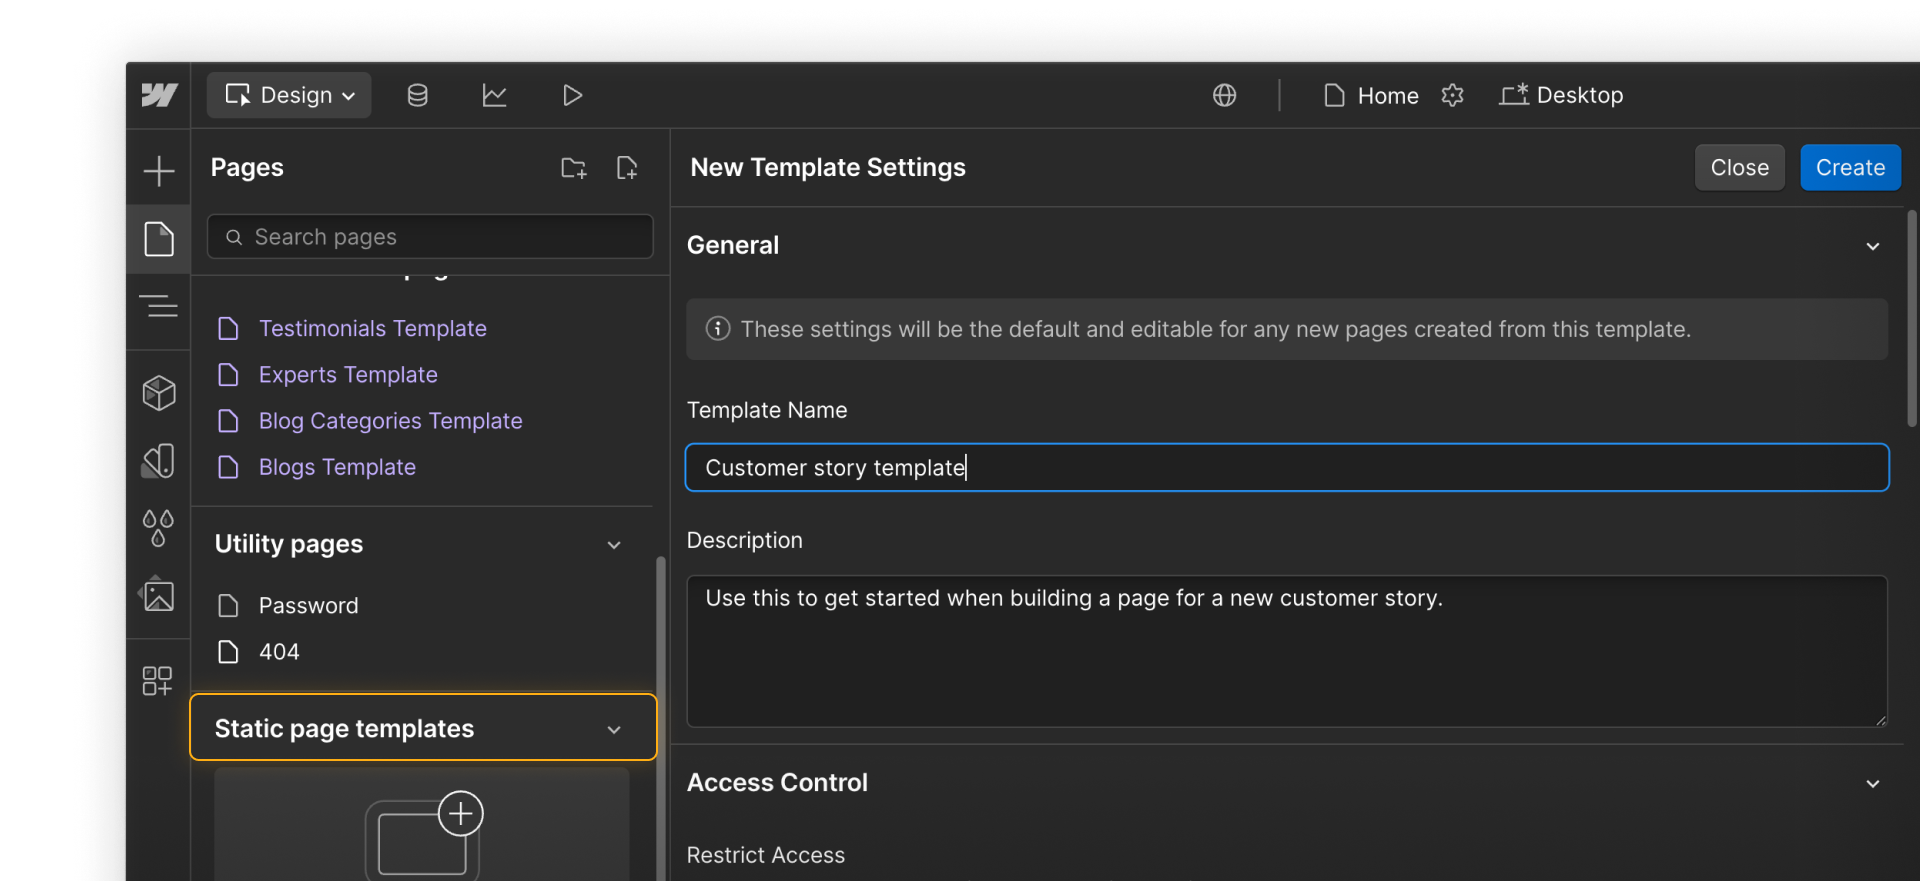Focus the Search pages field
Viewport: 1920px width, 881px height.
tap(430, 237)
